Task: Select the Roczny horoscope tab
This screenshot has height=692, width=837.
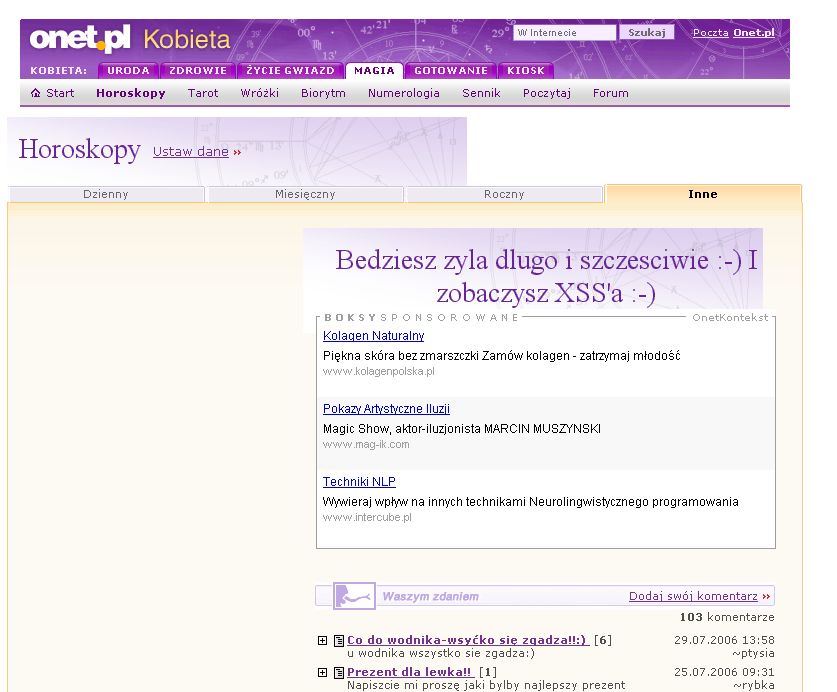Action: click(504, 194)
